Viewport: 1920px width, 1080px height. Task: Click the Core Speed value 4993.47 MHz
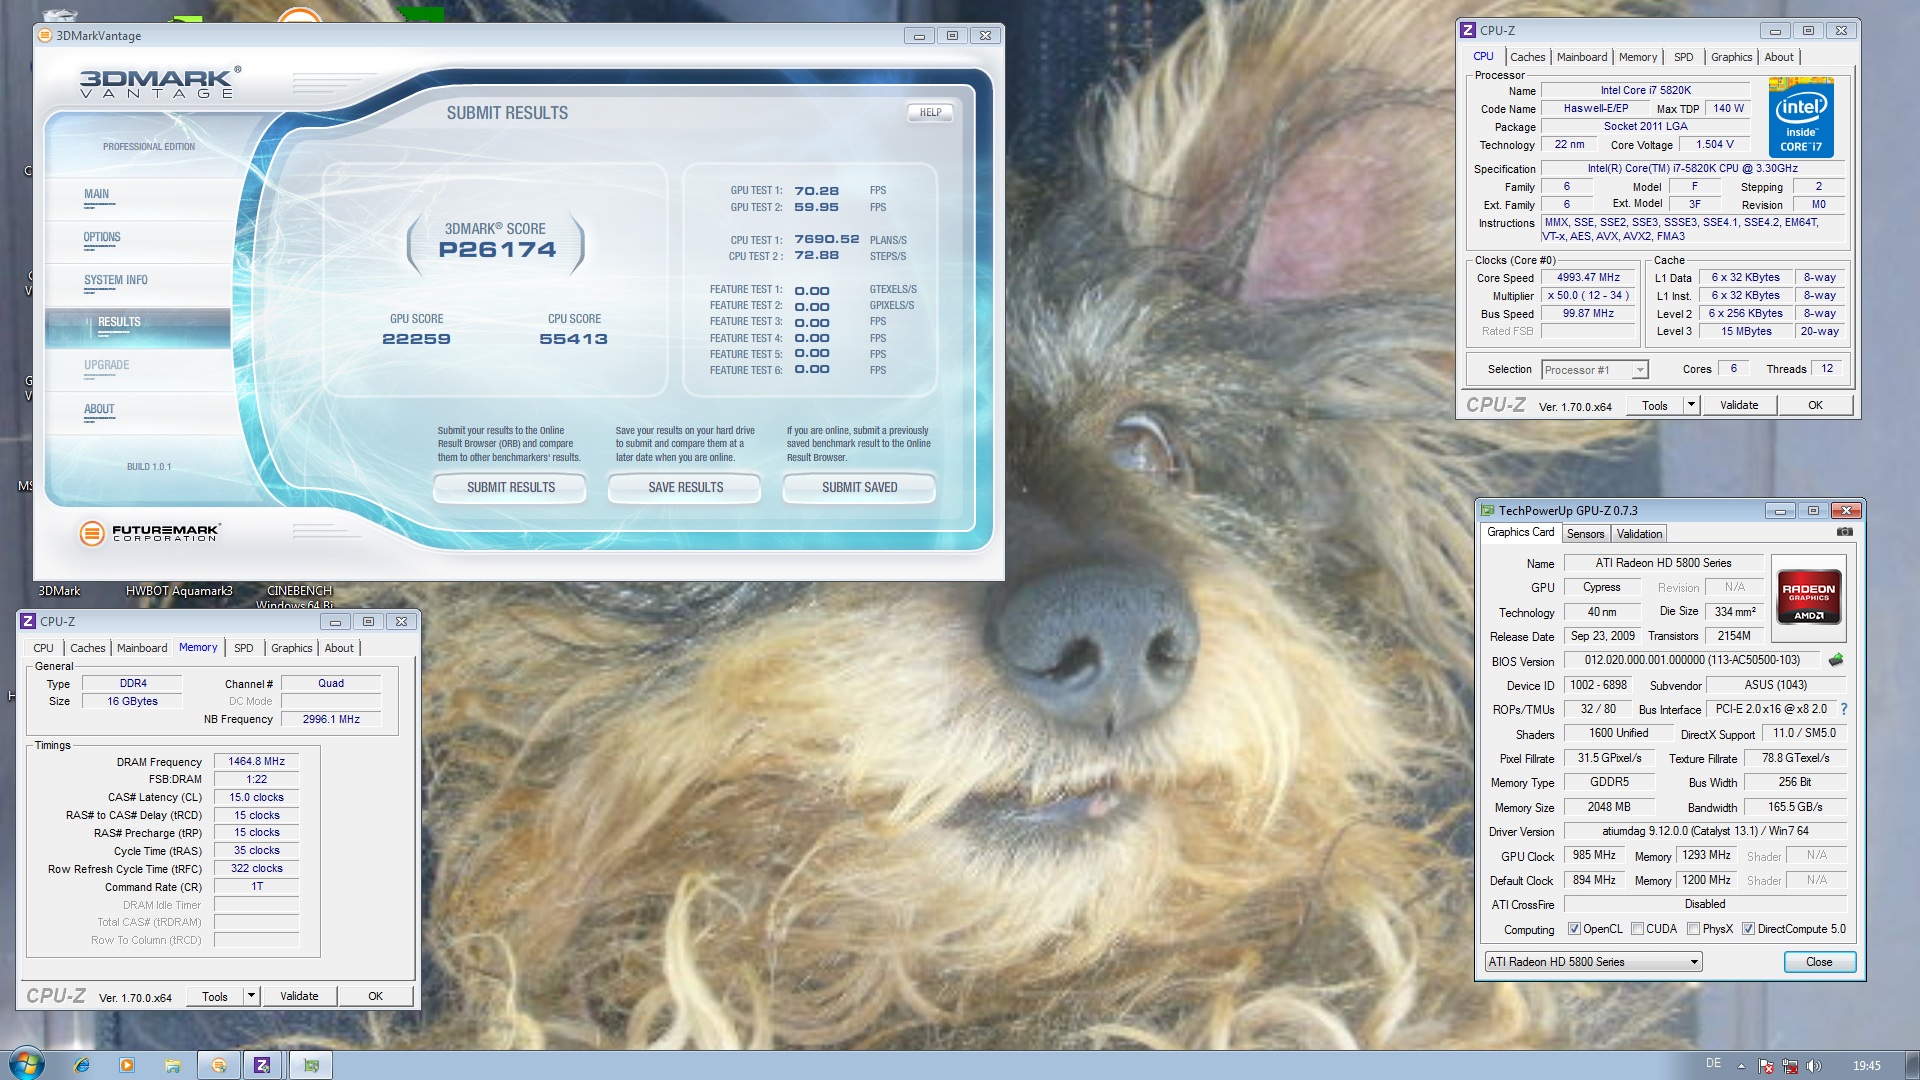pyautogui.click(x=1588, y=278)
